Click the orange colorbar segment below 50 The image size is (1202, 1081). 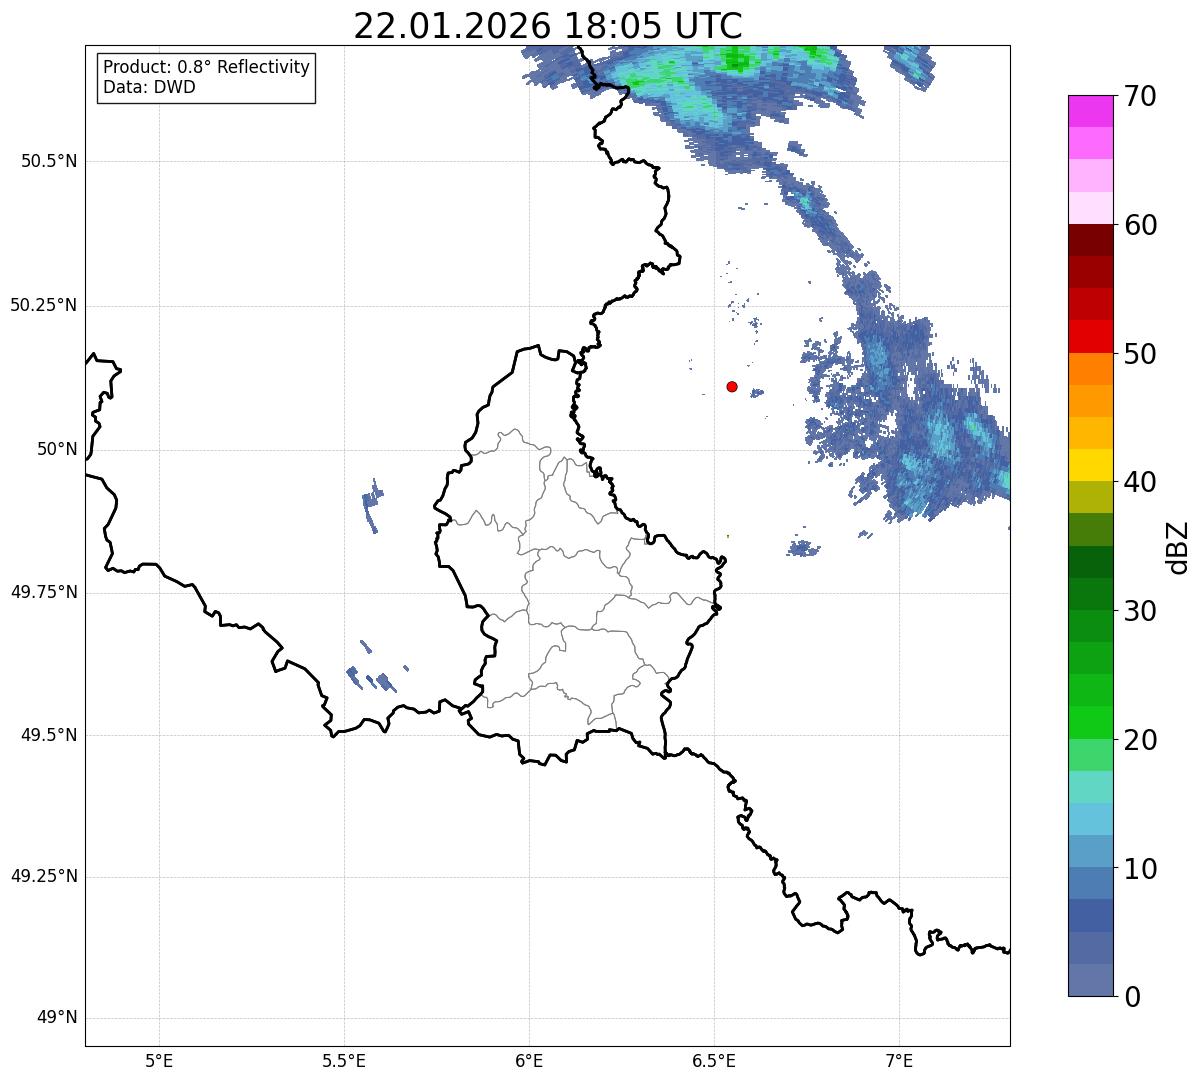pos(1091,369)
